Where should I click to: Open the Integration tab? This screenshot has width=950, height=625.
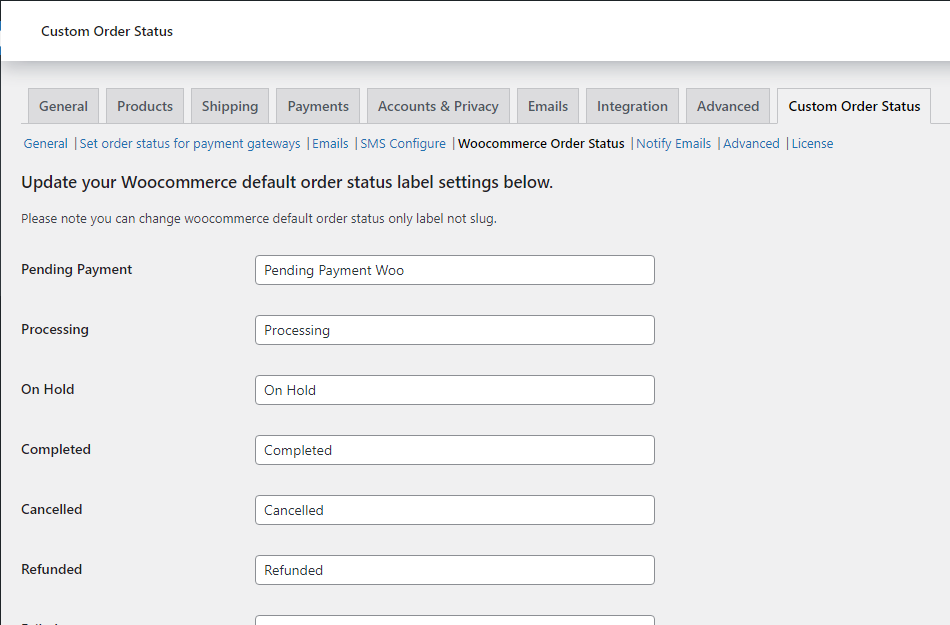(632, 105)
